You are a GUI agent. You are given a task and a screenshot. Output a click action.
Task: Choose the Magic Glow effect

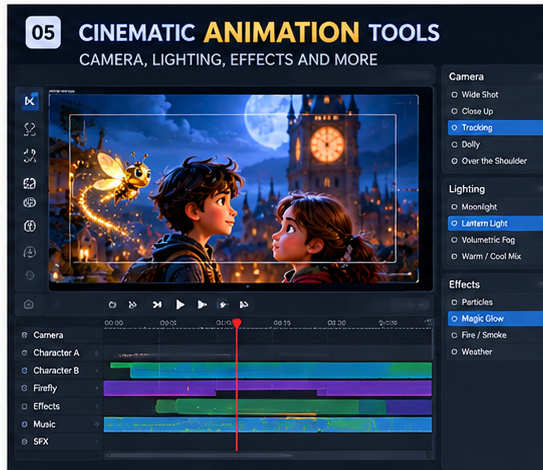[495, 319]
